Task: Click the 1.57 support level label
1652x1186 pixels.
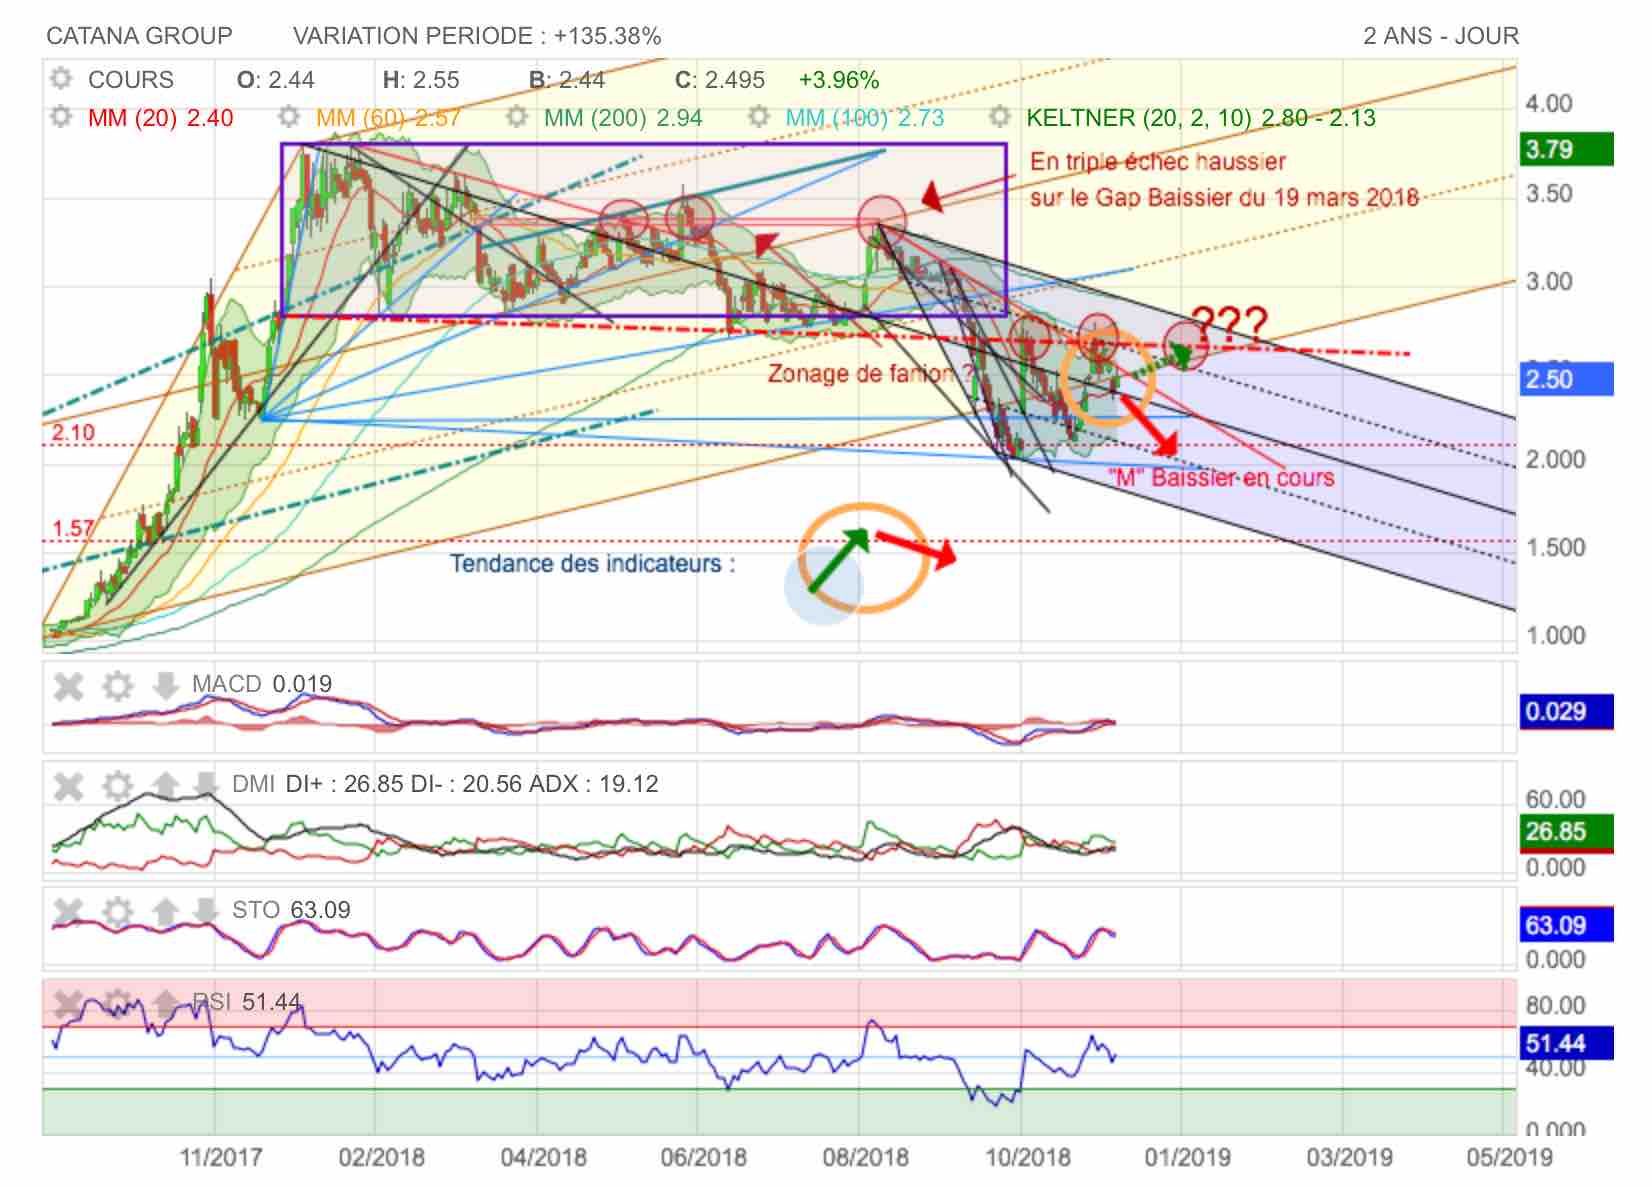Action: [x=73, y=528]
